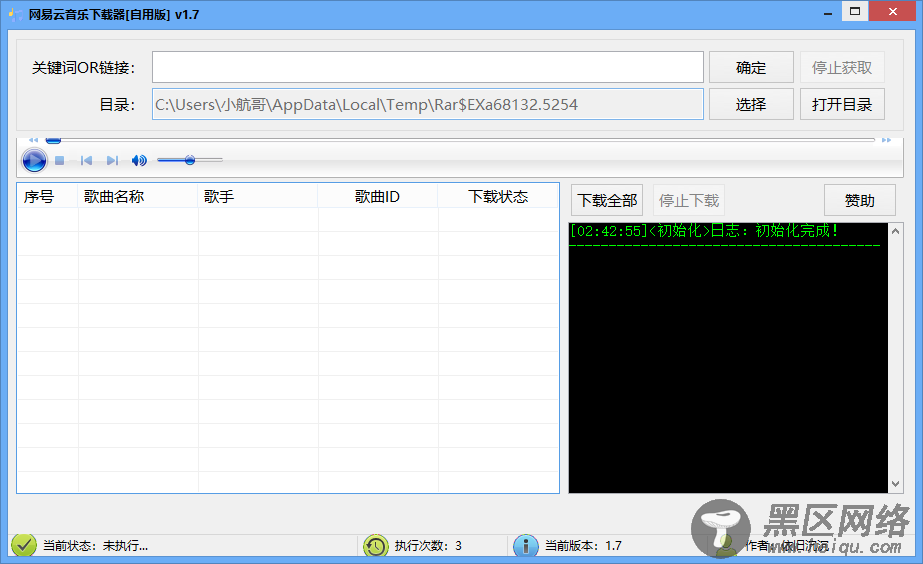Click the volume slider knob

tap(190, 160)
